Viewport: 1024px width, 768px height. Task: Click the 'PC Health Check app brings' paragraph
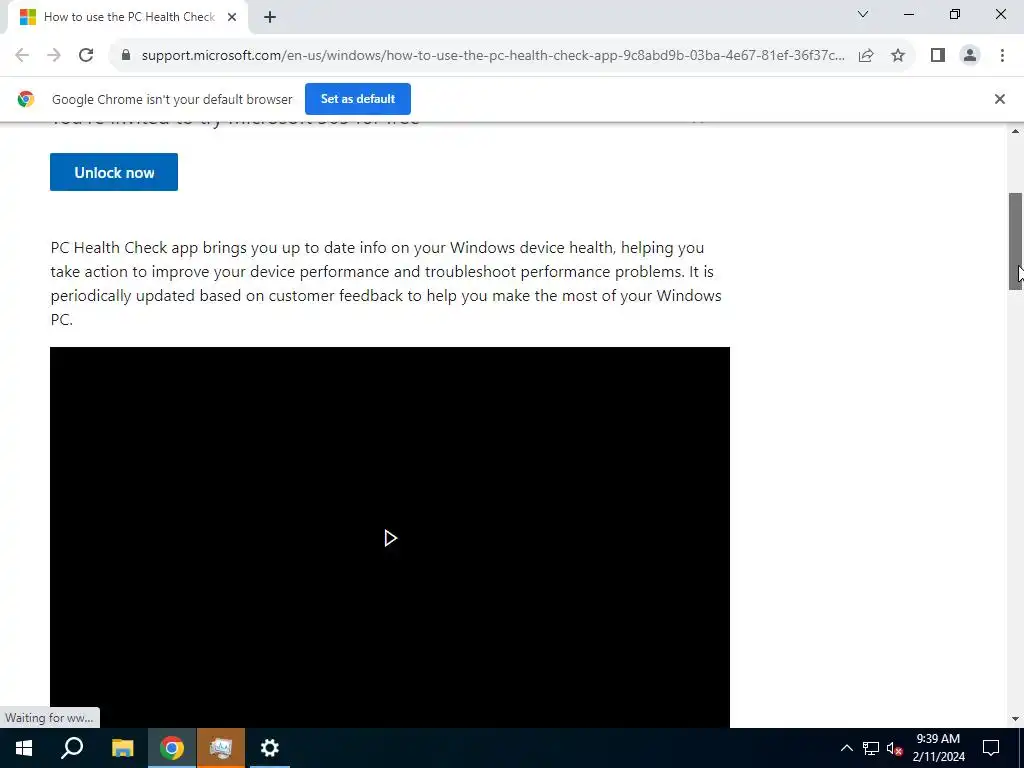pos(386,283)
